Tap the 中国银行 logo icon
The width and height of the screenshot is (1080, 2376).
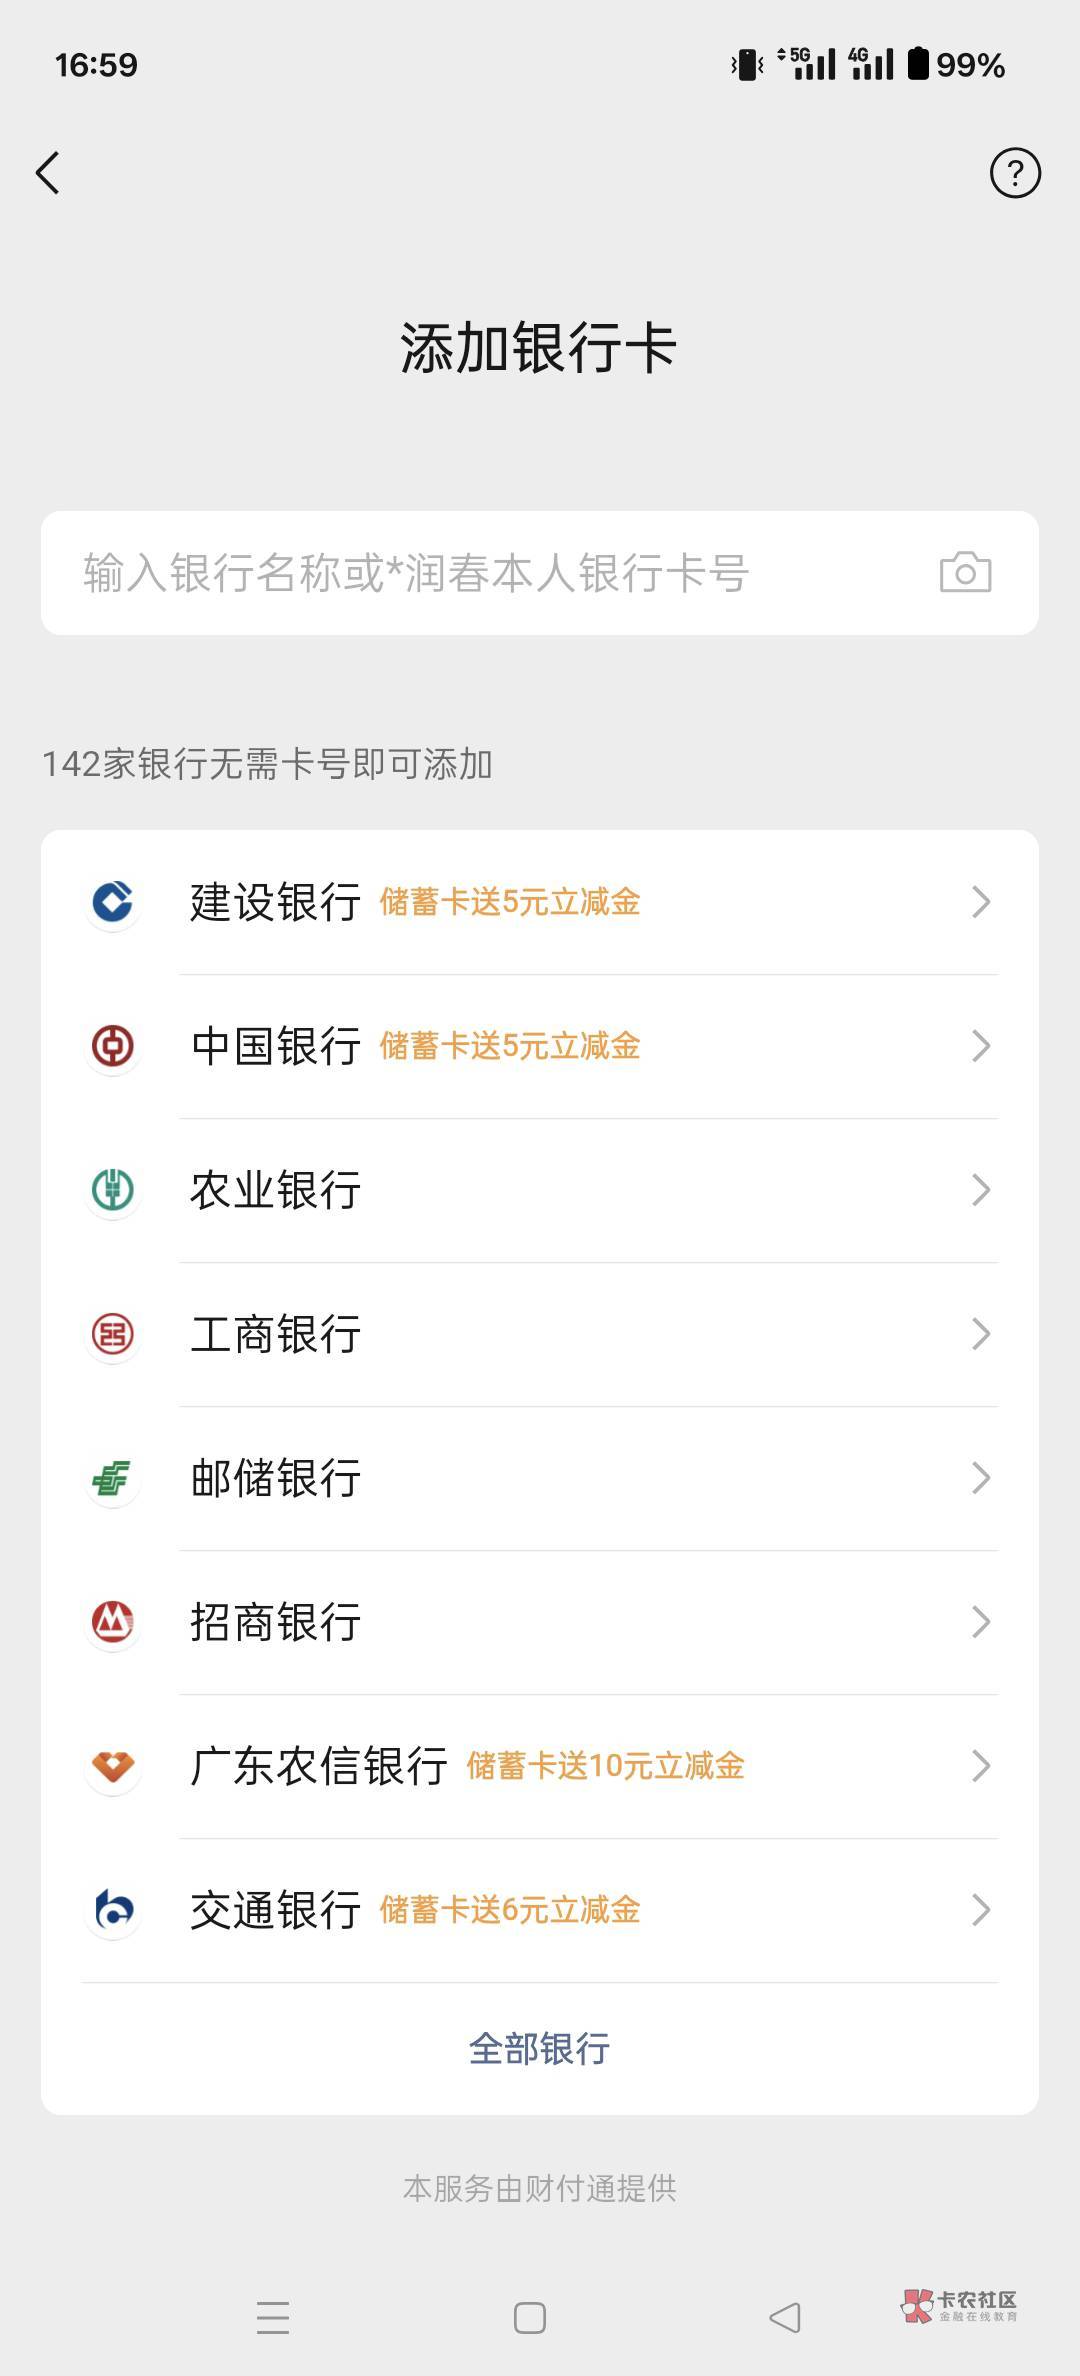click(113, 1046)
